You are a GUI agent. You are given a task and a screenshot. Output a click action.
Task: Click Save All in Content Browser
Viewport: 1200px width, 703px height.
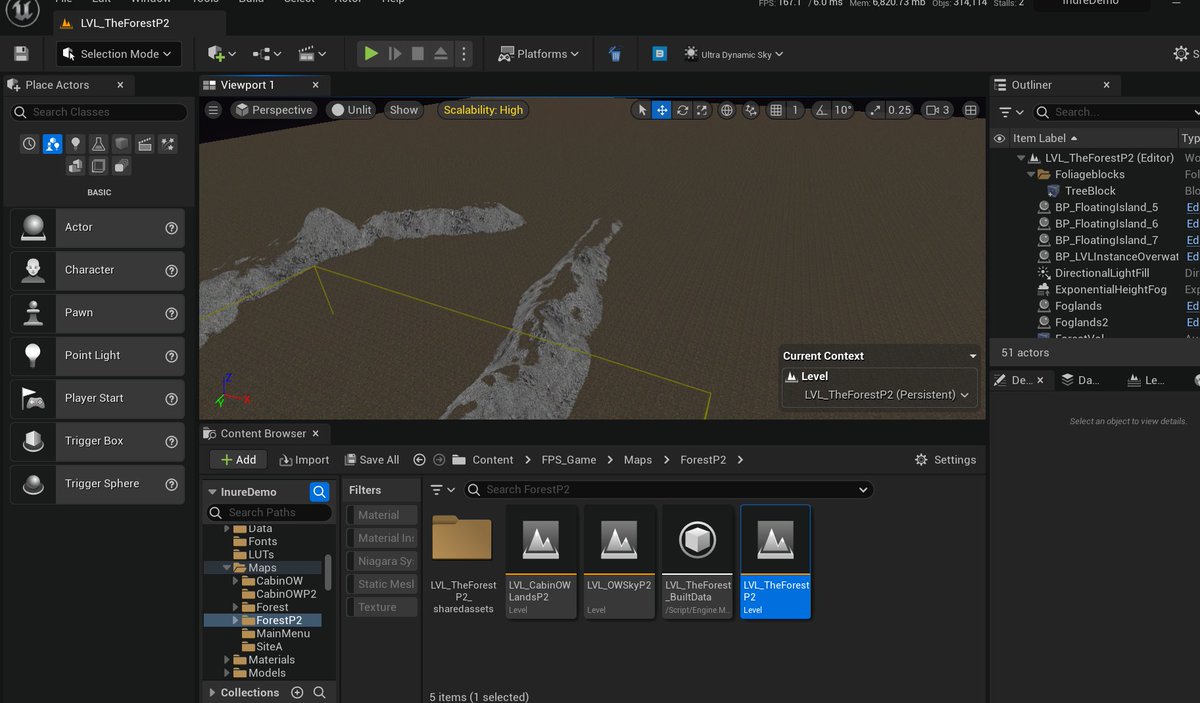(372, 460)
